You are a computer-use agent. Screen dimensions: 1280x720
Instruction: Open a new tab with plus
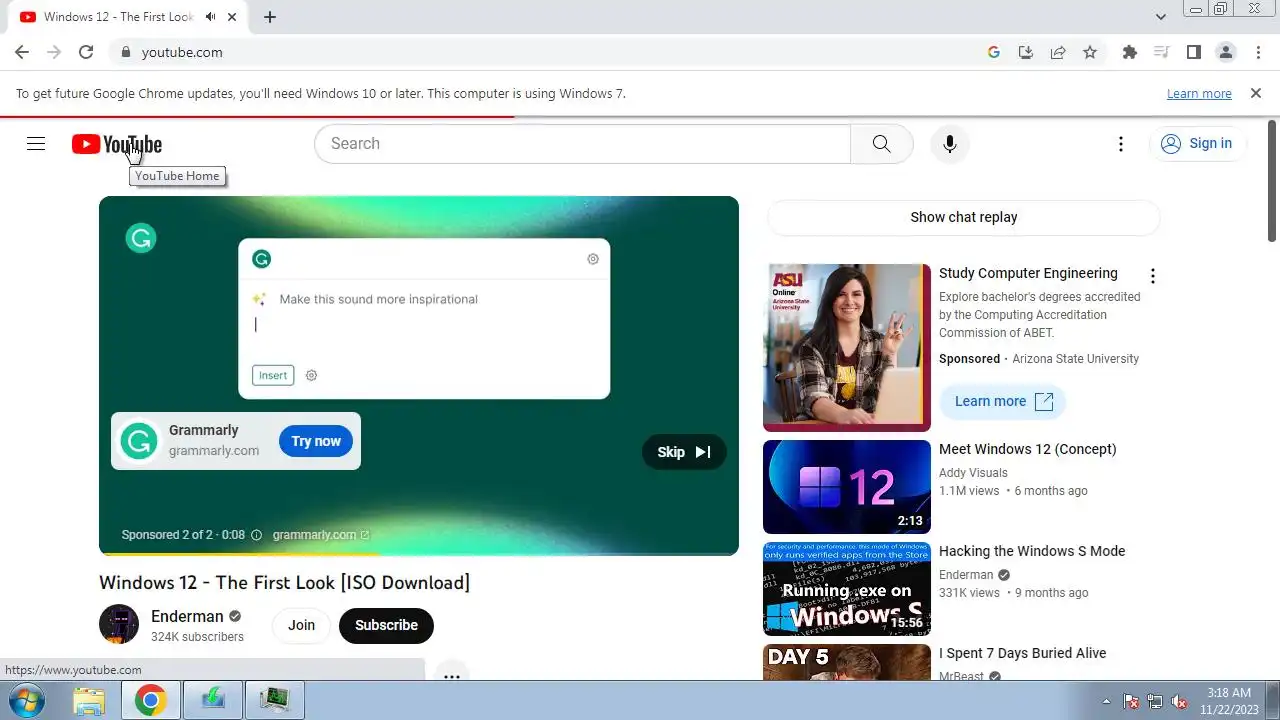270,17
